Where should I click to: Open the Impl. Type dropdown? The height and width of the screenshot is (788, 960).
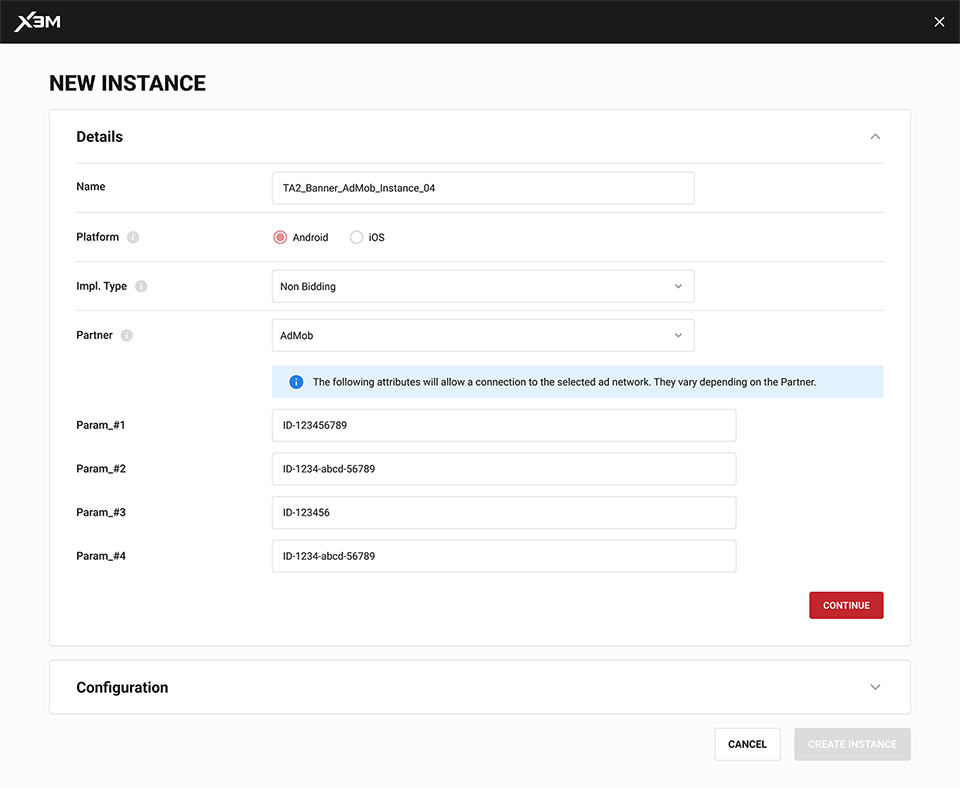click(x=483, y=286)
